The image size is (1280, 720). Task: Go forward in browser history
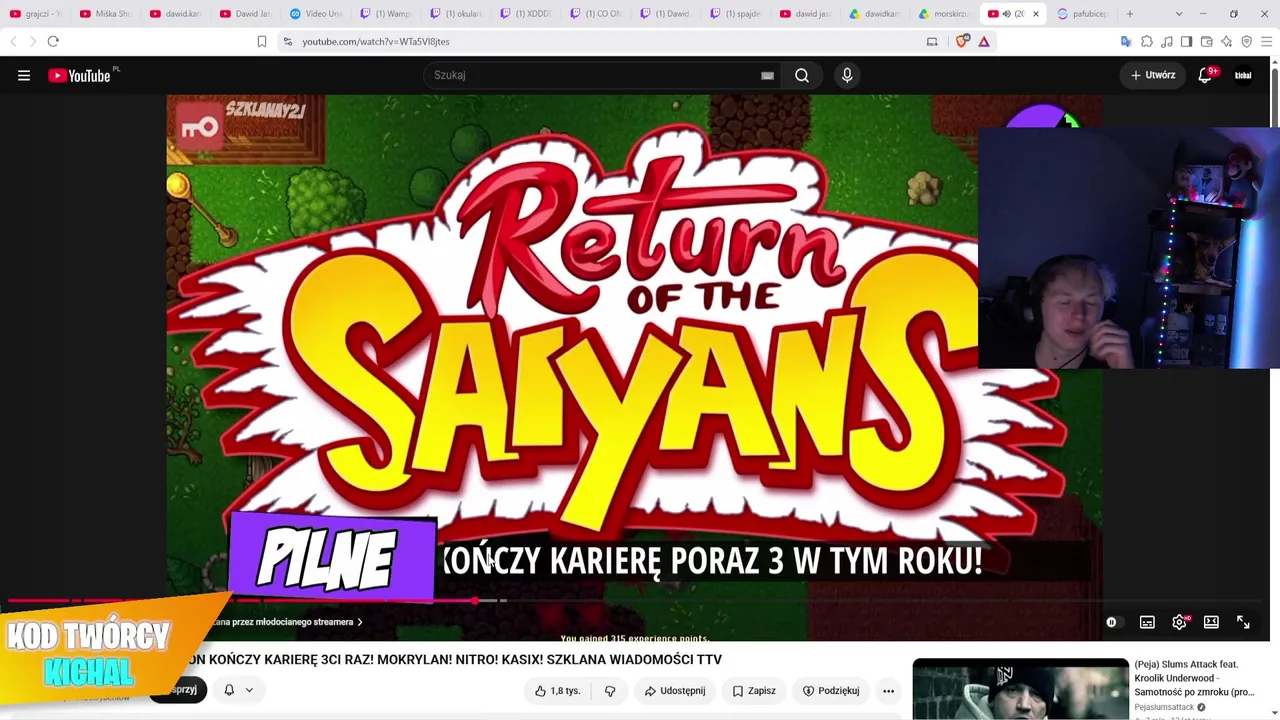click(32, 41)
